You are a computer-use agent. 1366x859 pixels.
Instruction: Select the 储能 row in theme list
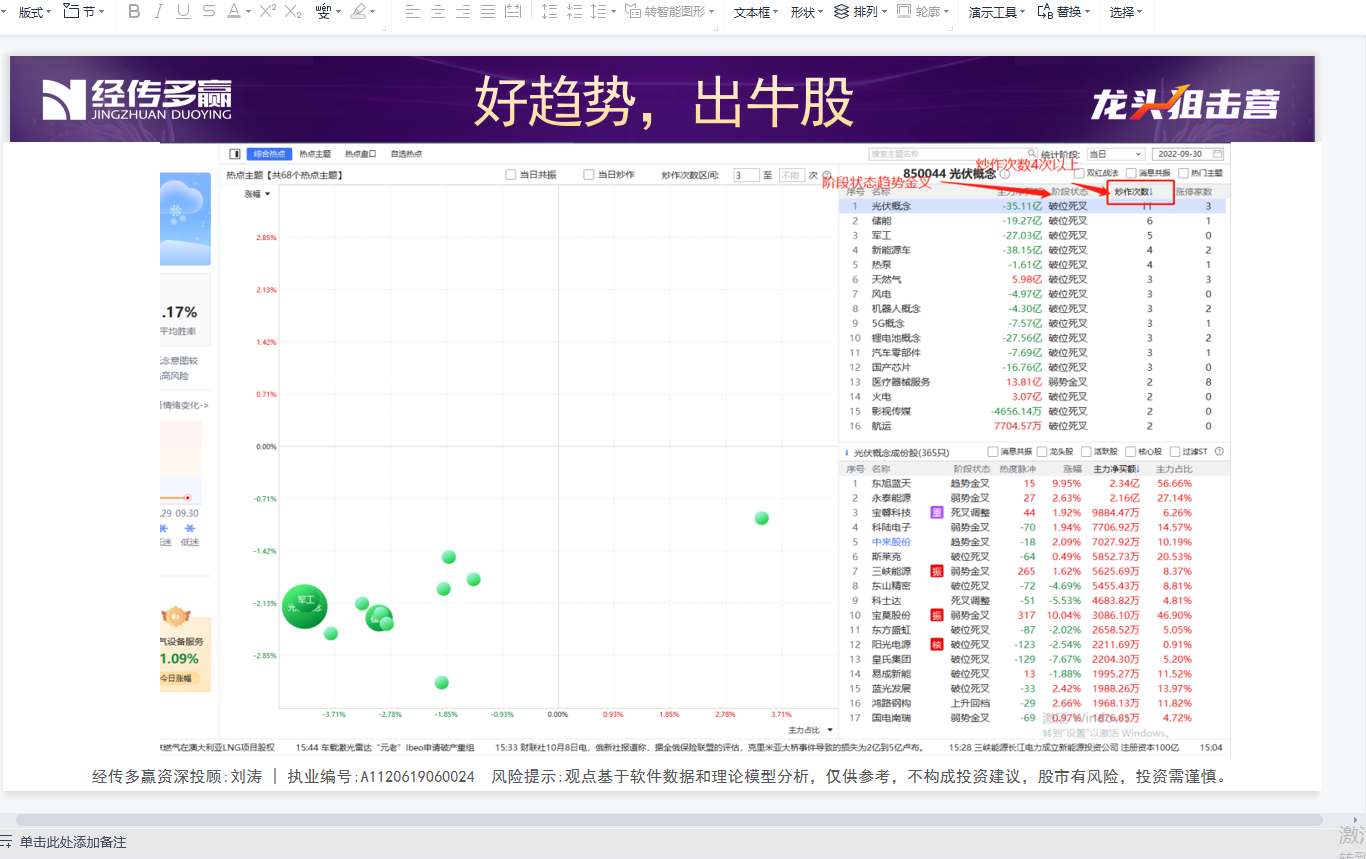tap(1032, 221)
